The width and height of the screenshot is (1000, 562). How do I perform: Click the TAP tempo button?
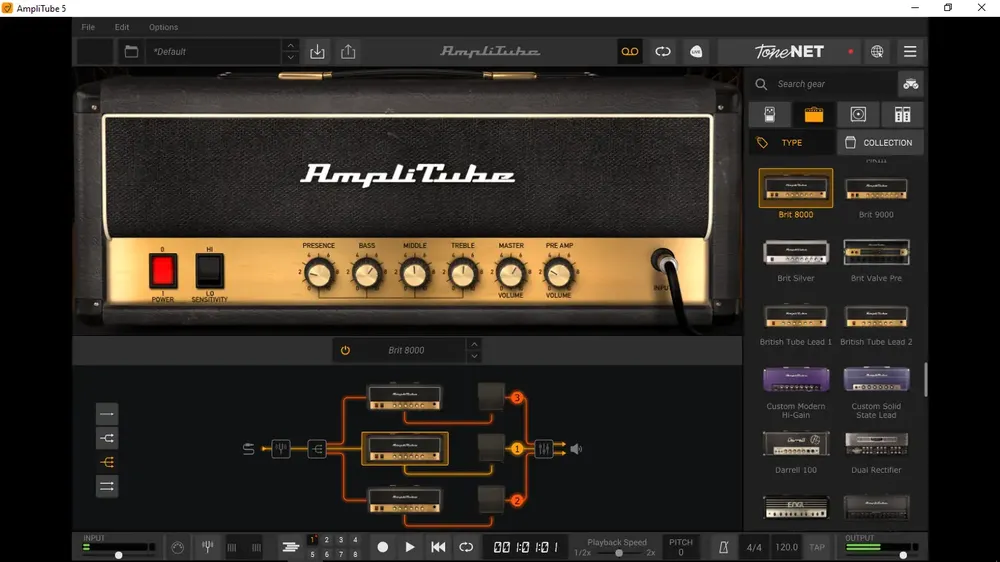point(817,547)
